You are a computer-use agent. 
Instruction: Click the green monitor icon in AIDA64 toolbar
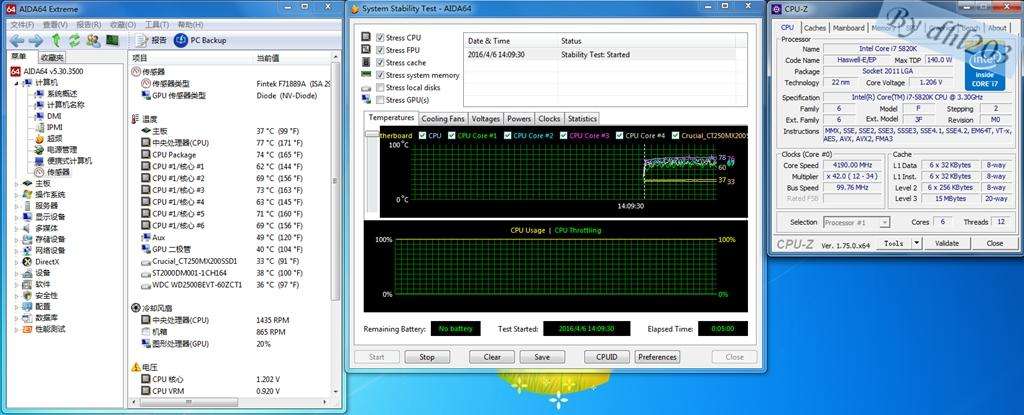click(112, 41)
